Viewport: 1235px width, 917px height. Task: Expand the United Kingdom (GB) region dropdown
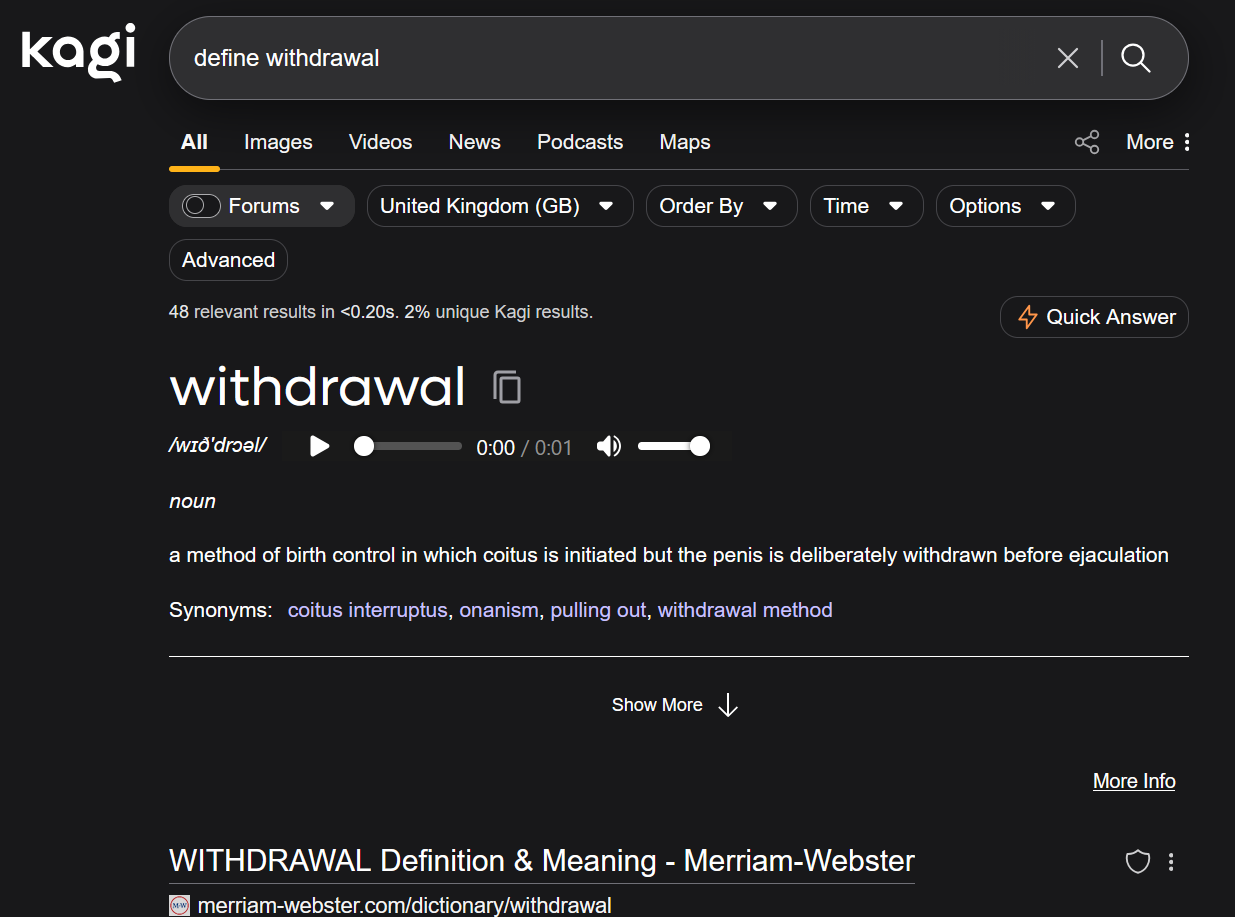point(499,206)
